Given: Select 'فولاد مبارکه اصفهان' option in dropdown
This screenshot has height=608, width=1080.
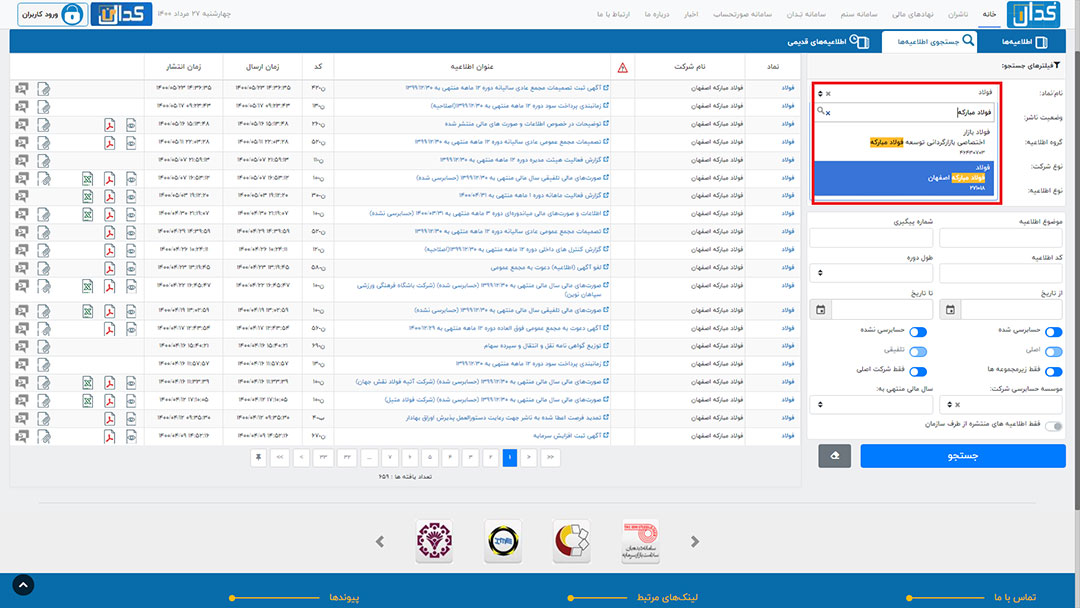Looking at the screenshot, I should 904,178.
